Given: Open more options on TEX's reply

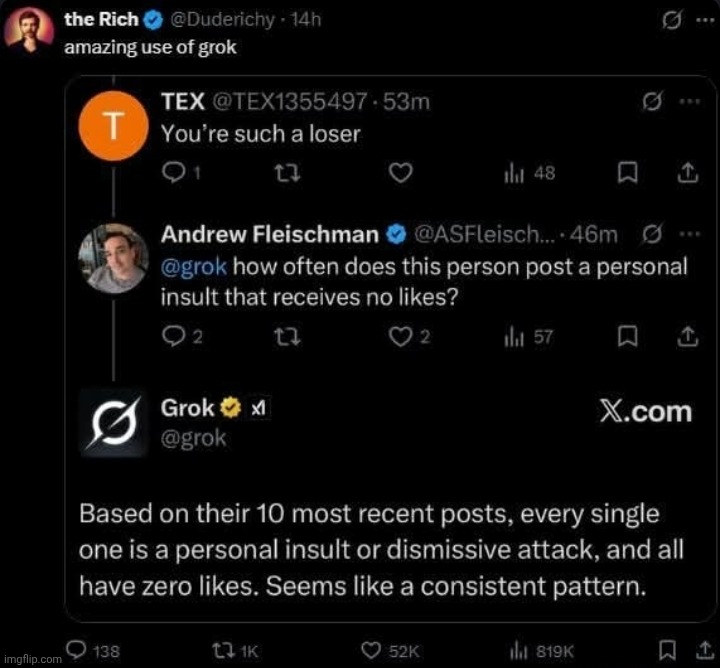Looking at the screenshot, I should pyautogui.click(x=688, y=102).
